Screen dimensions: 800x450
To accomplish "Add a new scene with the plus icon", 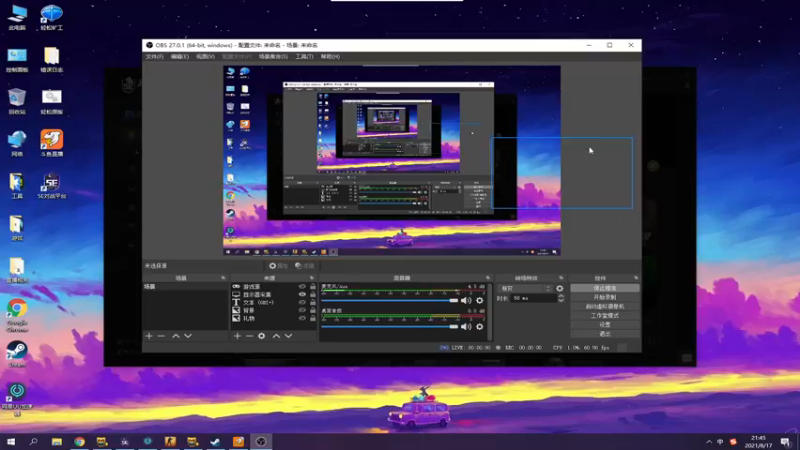I will (149, 336).
